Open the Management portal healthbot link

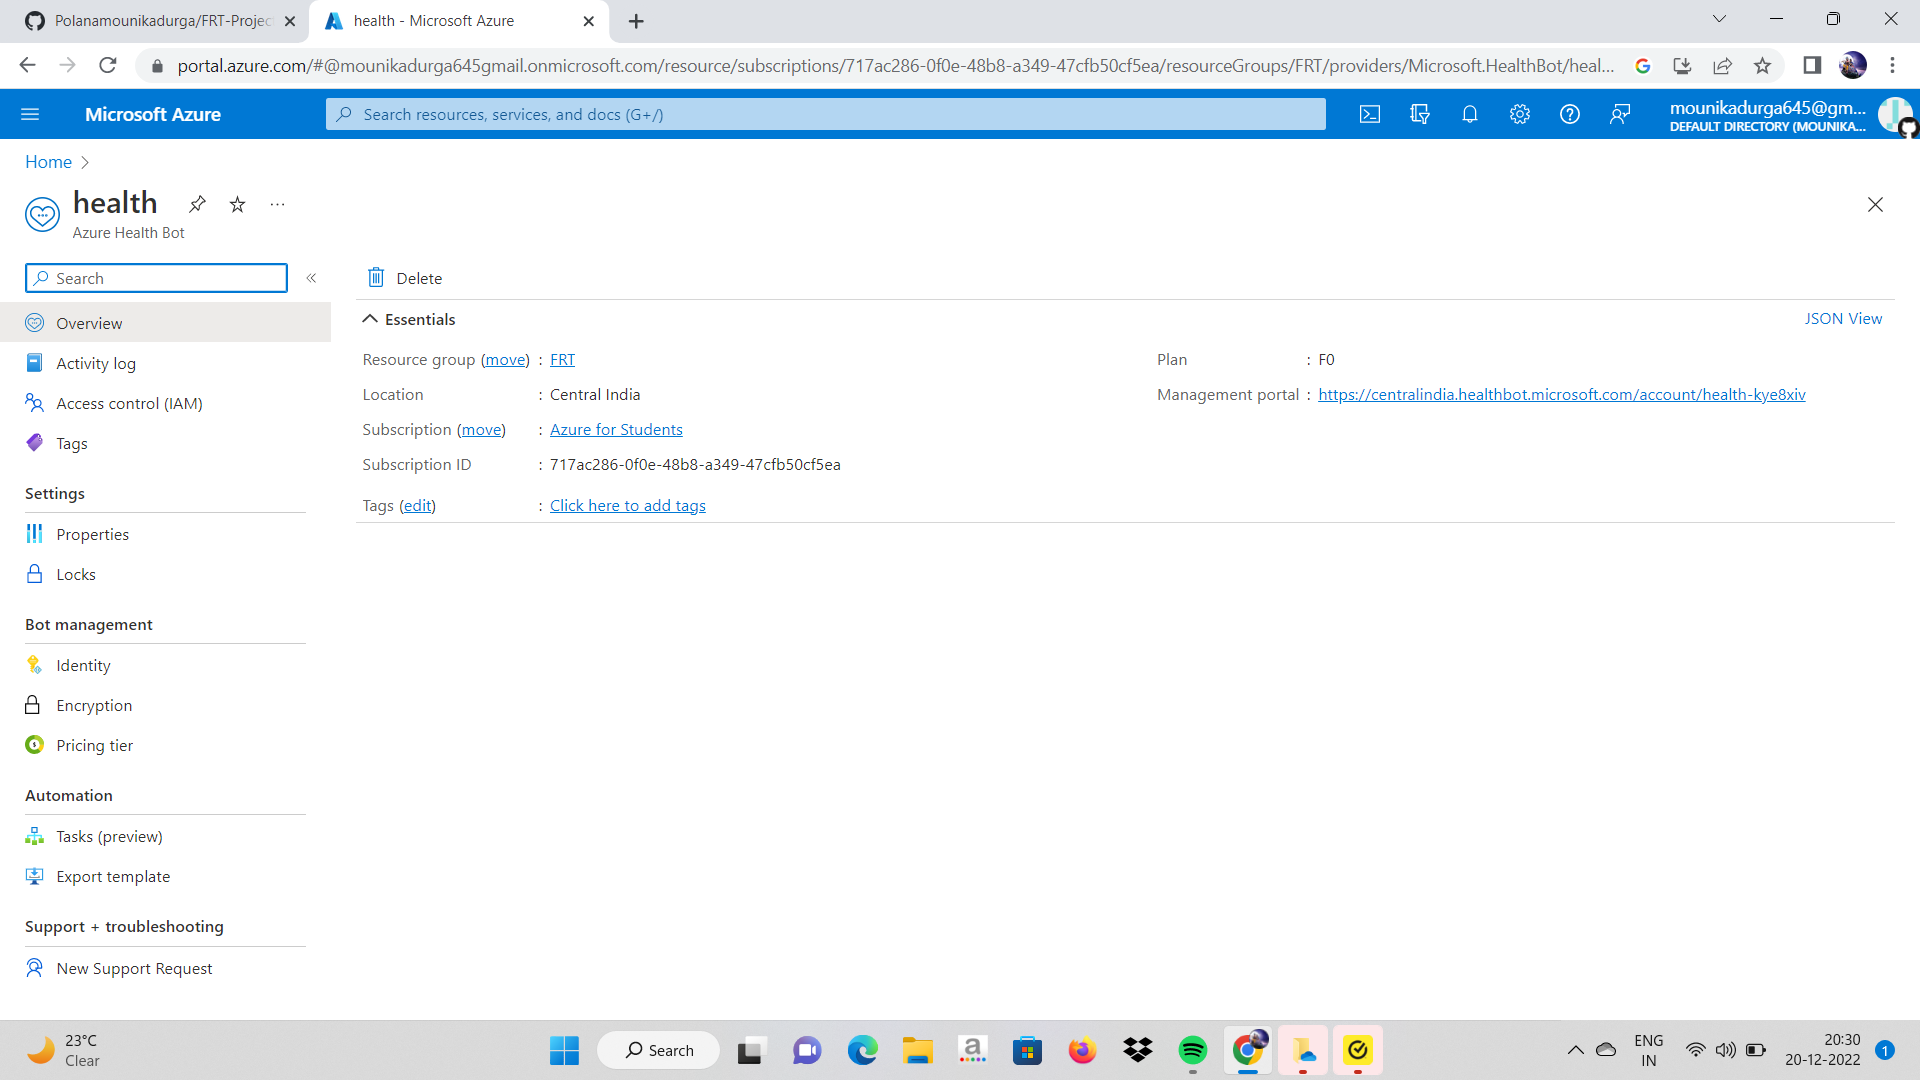tap(1561, 394)
